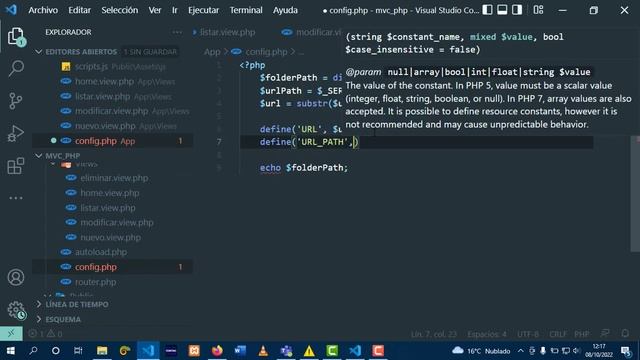Open config.php in the MVC_PHP tree
This screenshot has width=640, height=360.
[x=113, y=267]
